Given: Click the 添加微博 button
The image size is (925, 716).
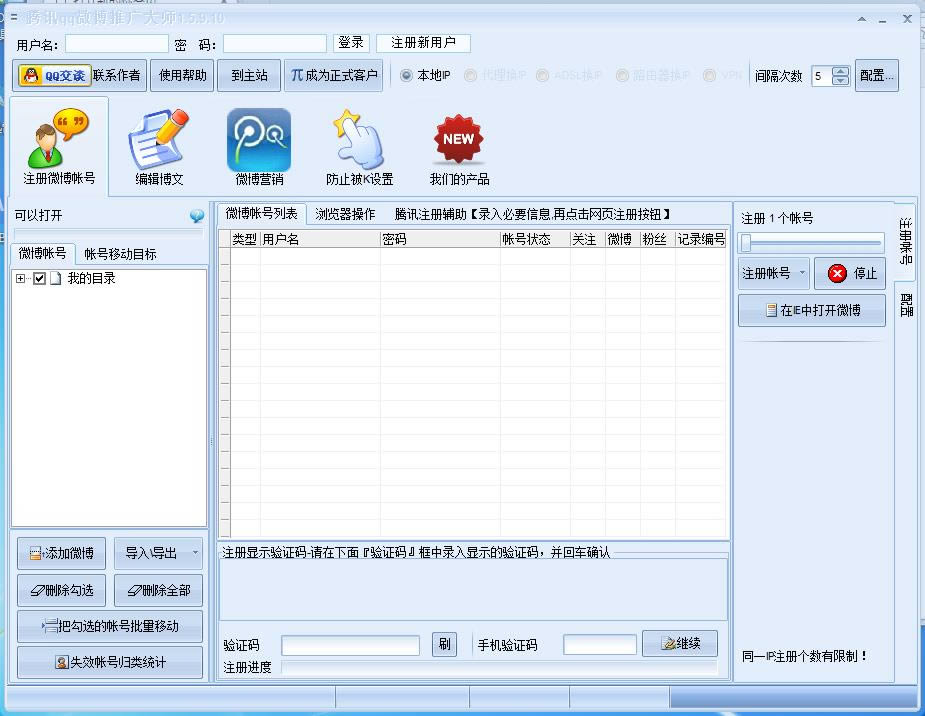Looking at the screenshot, I should point(61,553).
